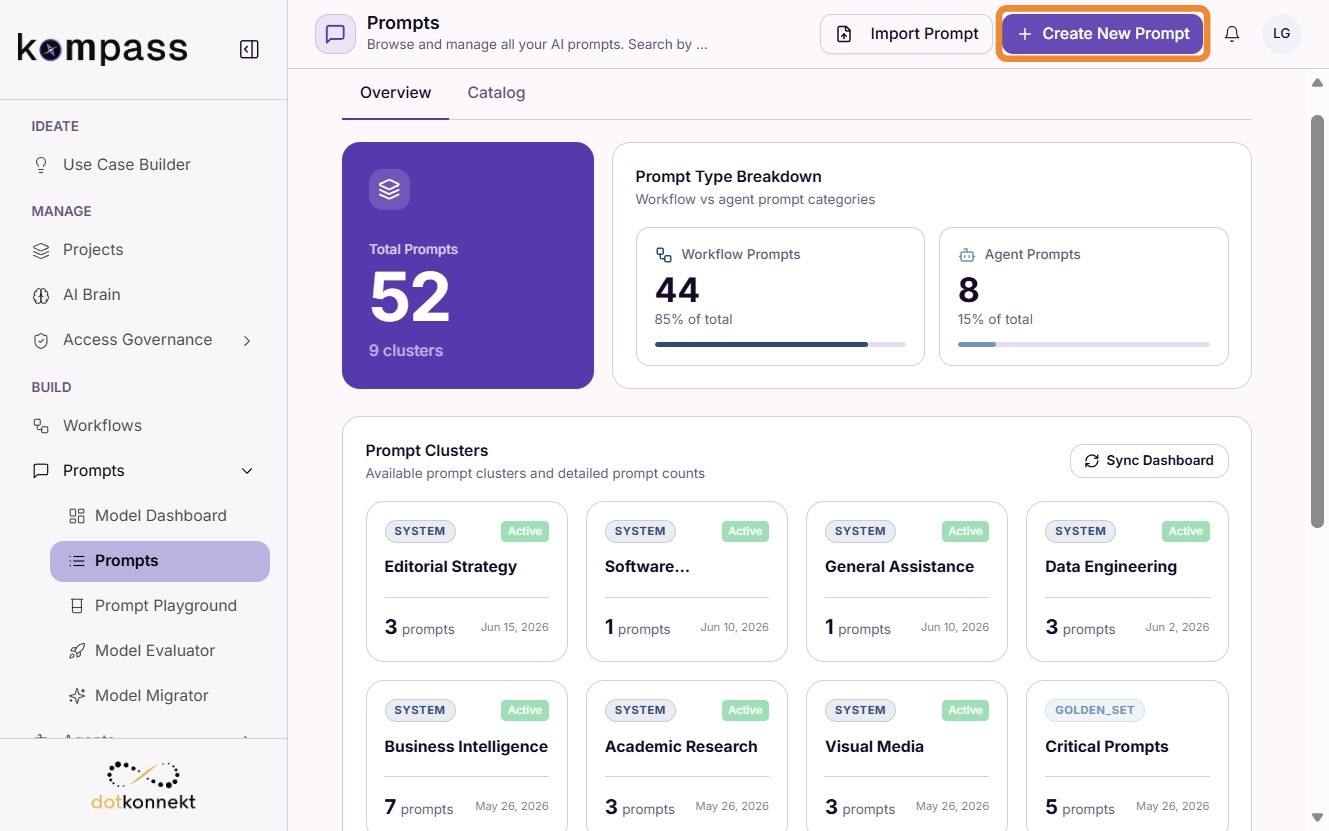Click the Projects layers icon
1329x831 pixels.
[41, 250]
